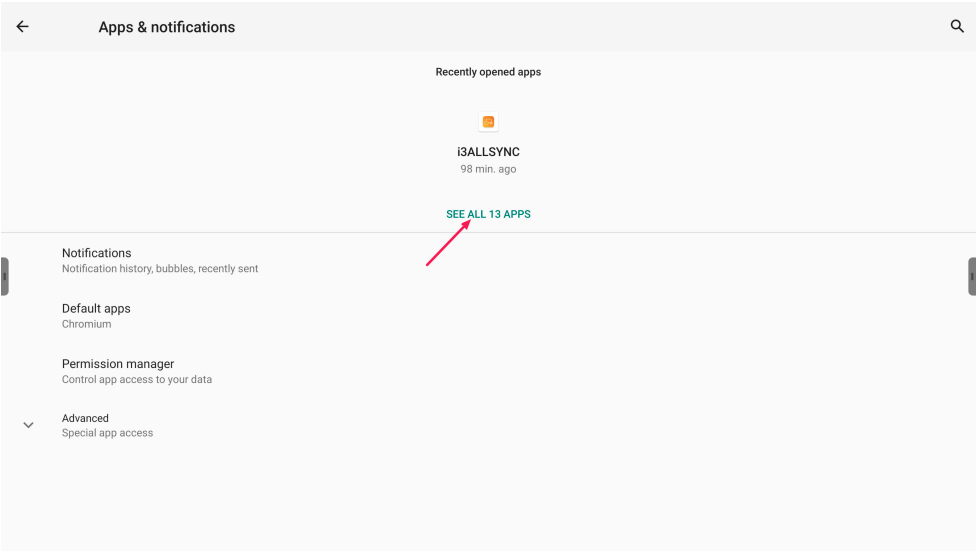Viewport: 977px width, 552px height.
Task: Open the SEE ALL 13 APPS link
Action: (x=488, y=214)
